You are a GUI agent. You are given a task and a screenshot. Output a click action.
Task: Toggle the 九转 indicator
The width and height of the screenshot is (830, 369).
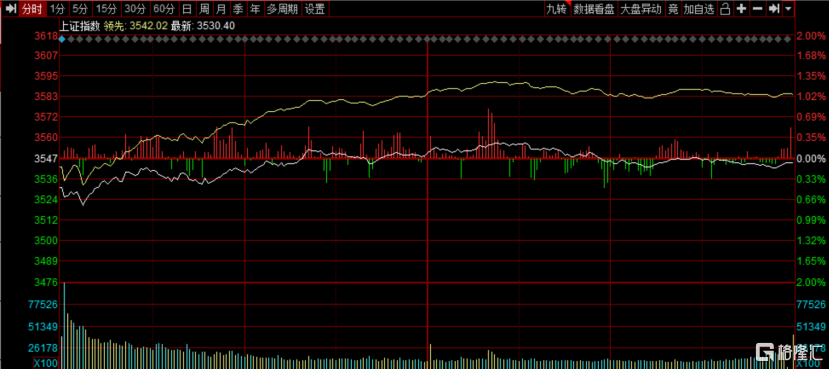[557, 8]
